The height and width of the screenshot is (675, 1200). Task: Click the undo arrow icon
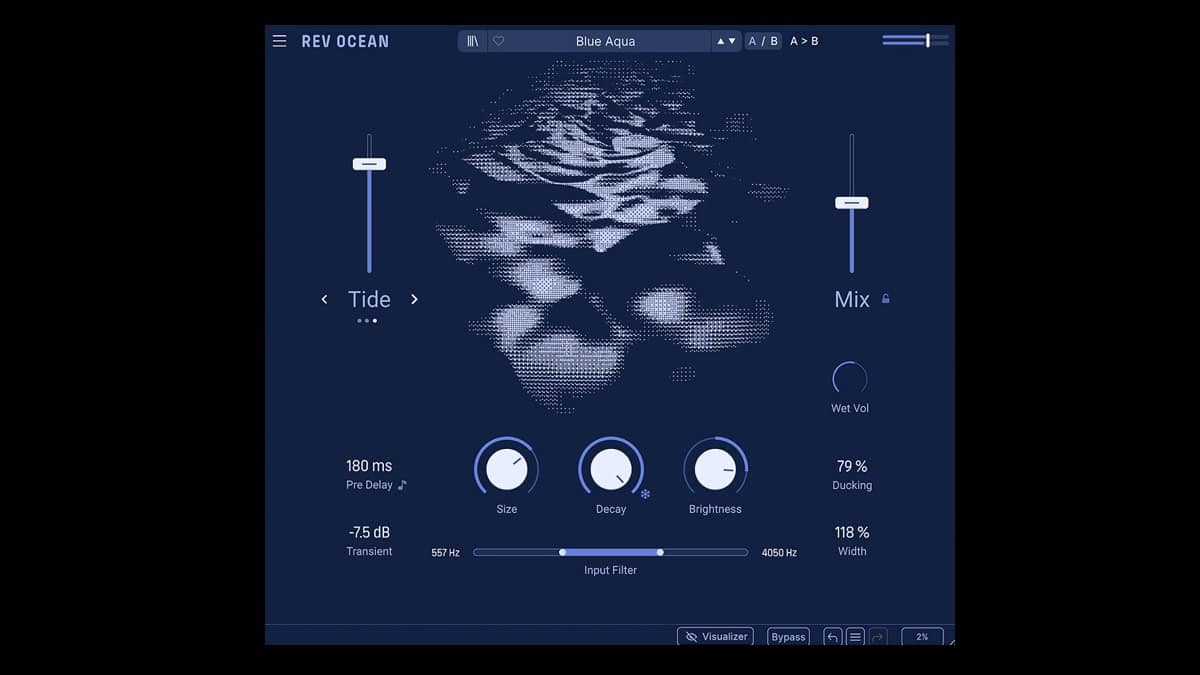(832, 636)
